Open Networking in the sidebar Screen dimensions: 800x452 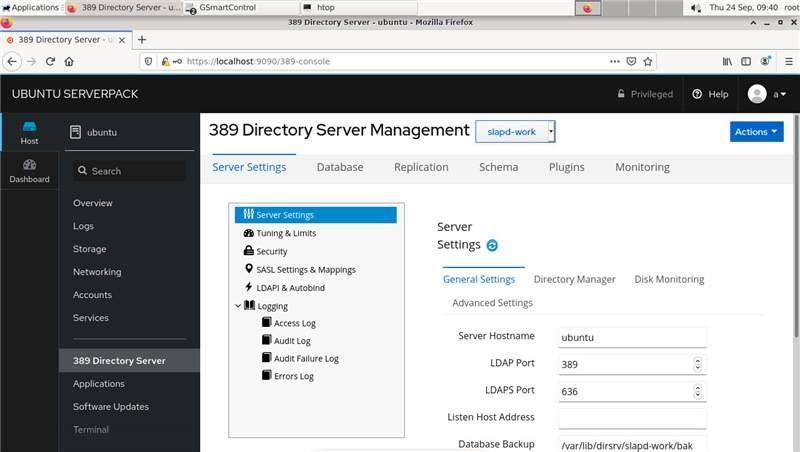pyautogui.click(x=97, y=272)
